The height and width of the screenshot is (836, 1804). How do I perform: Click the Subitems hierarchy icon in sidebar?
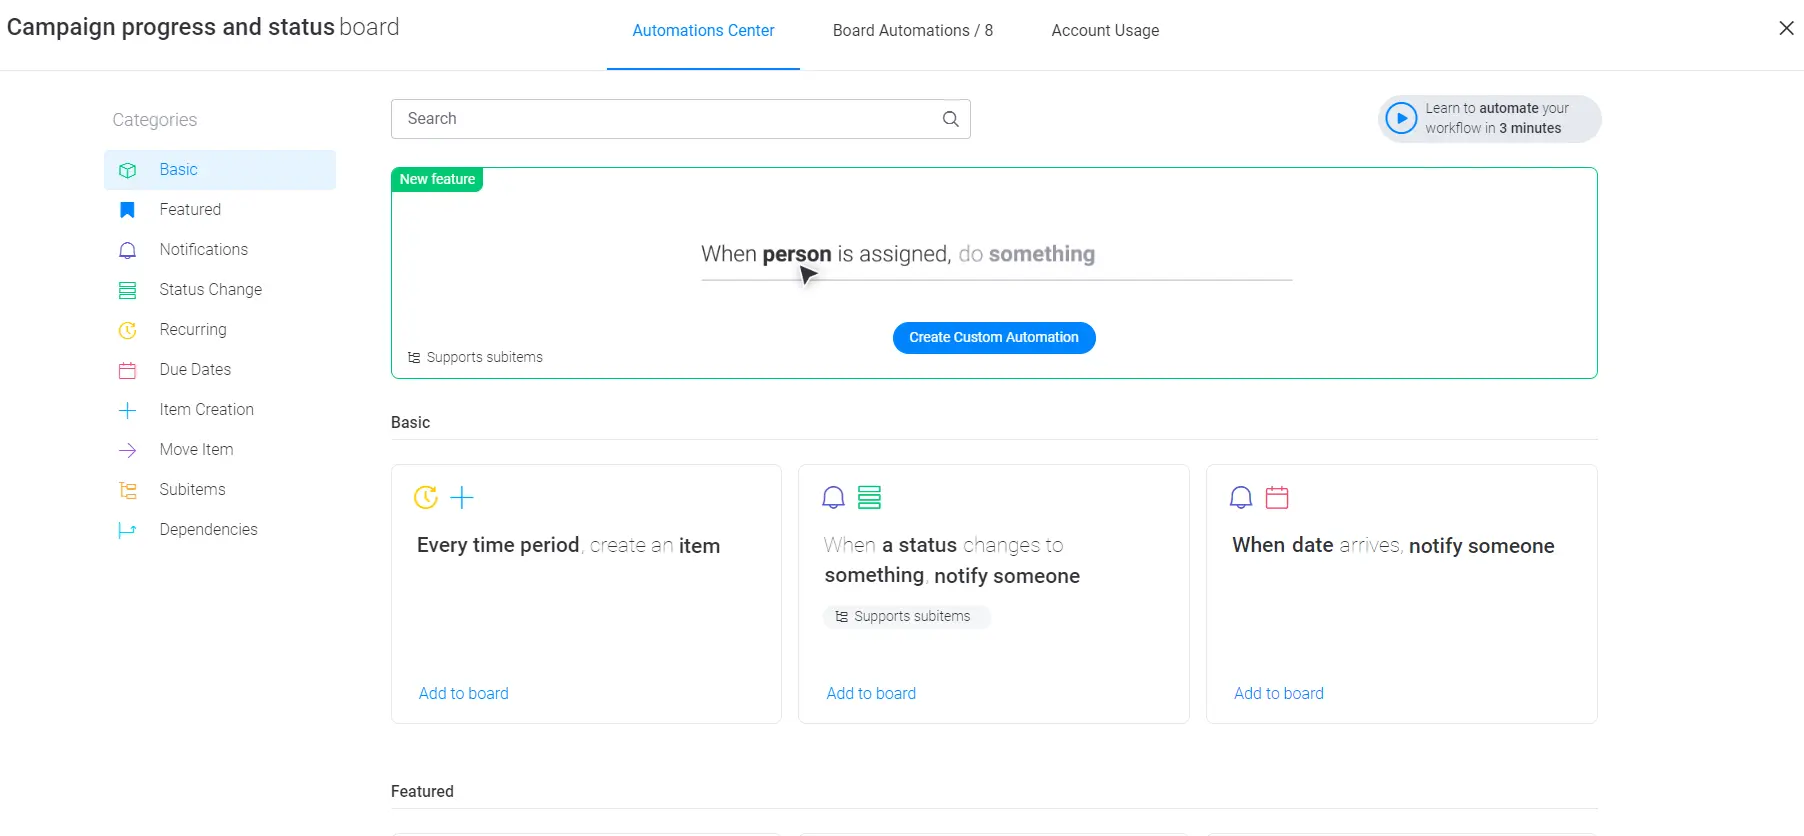pyautogui.click(x=127, y=490)
